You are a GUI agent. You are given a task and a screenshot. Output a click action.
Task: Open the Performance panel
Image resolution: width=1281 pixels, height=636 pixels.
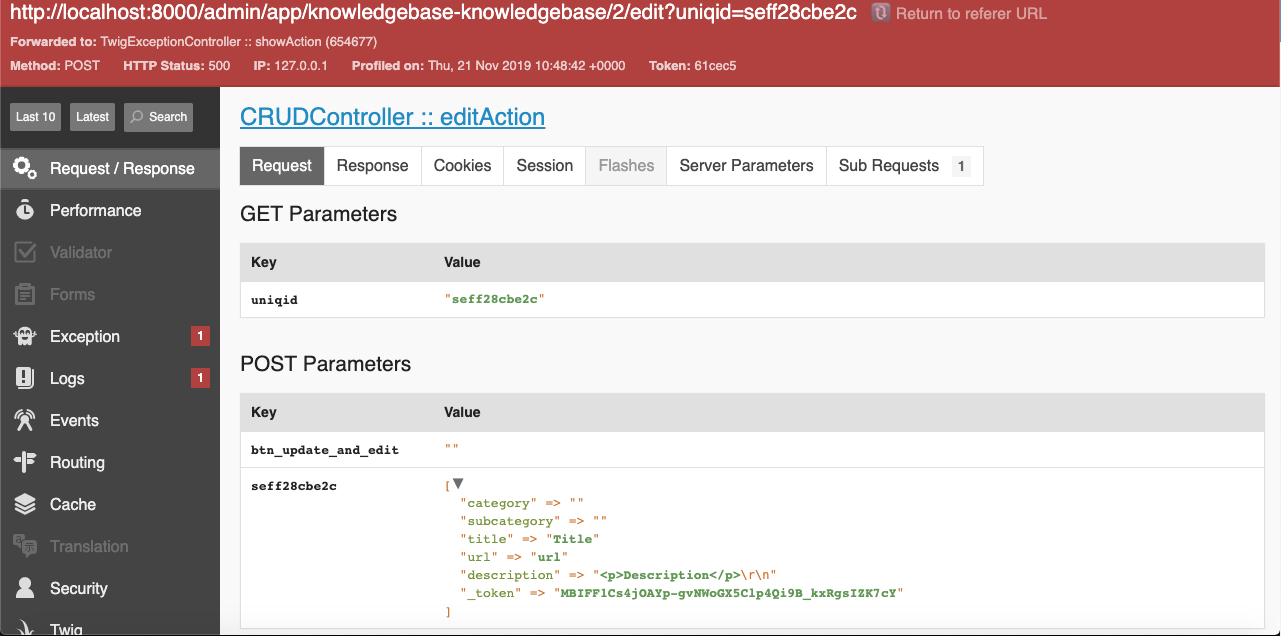(x=110, y=210)
